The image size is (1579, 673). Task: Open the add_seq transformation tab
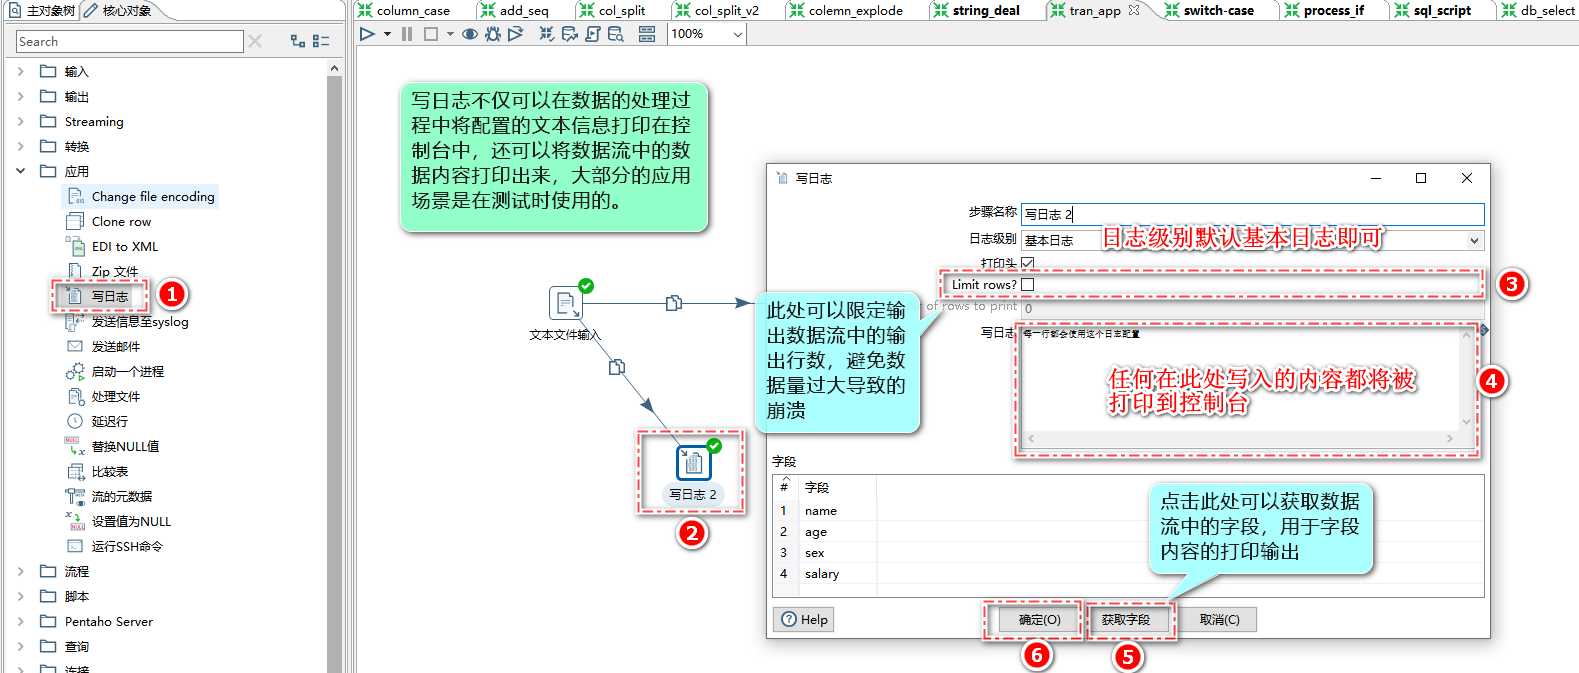click(x=515, y=10)
